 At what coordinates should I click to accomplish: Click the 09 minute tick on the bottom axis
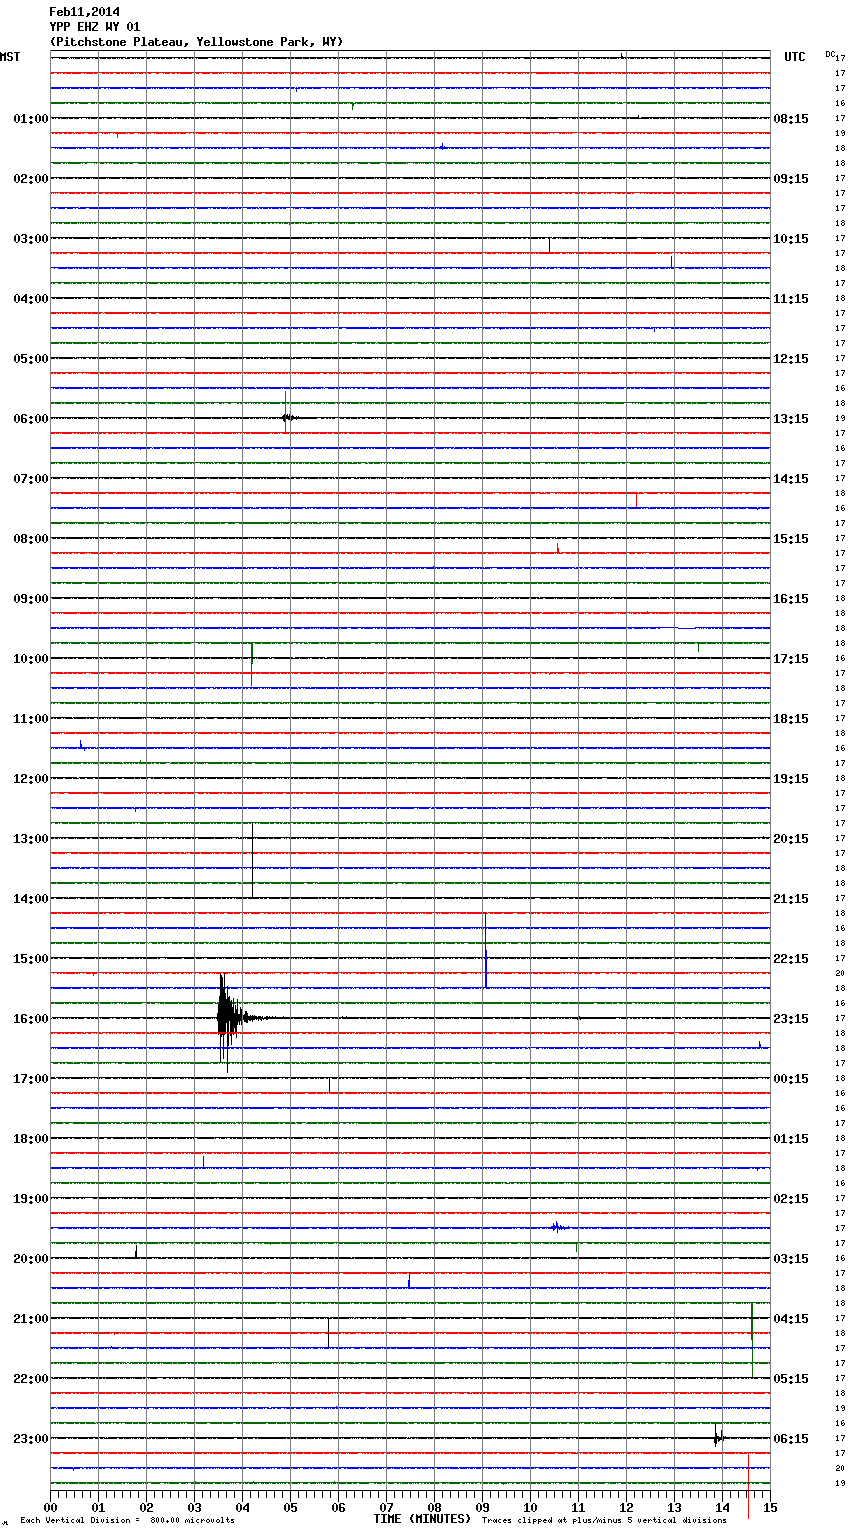(x=483, y=1508)
